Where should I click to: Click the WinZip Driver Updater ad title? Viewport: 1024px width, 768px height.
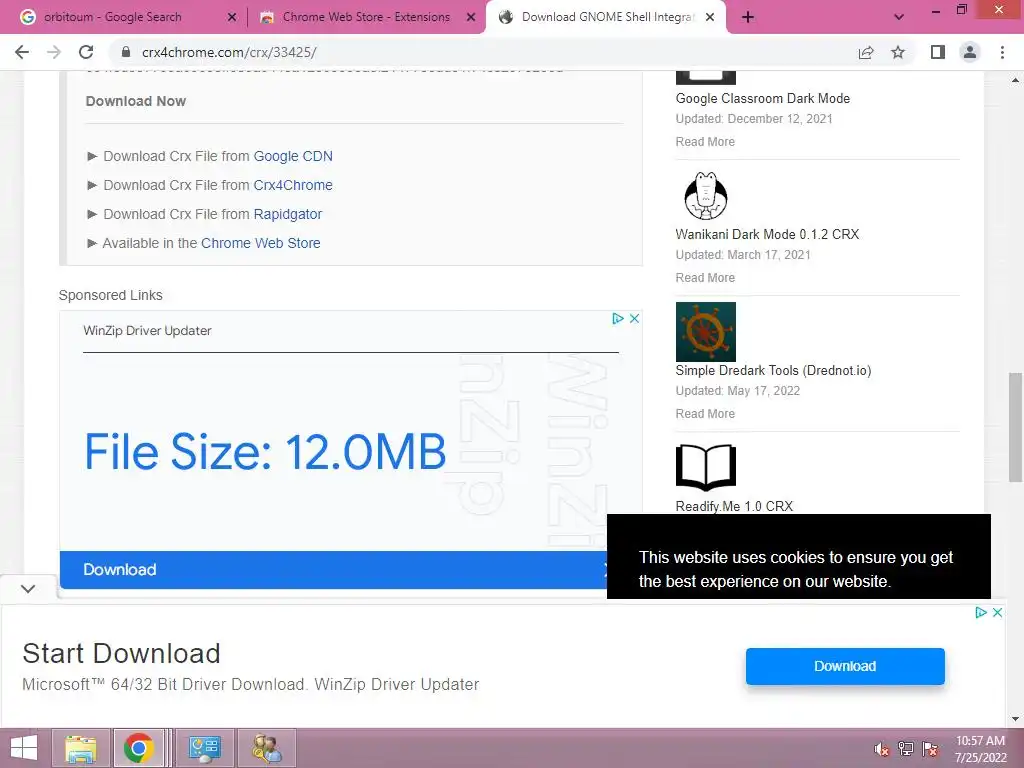[148, 330]
